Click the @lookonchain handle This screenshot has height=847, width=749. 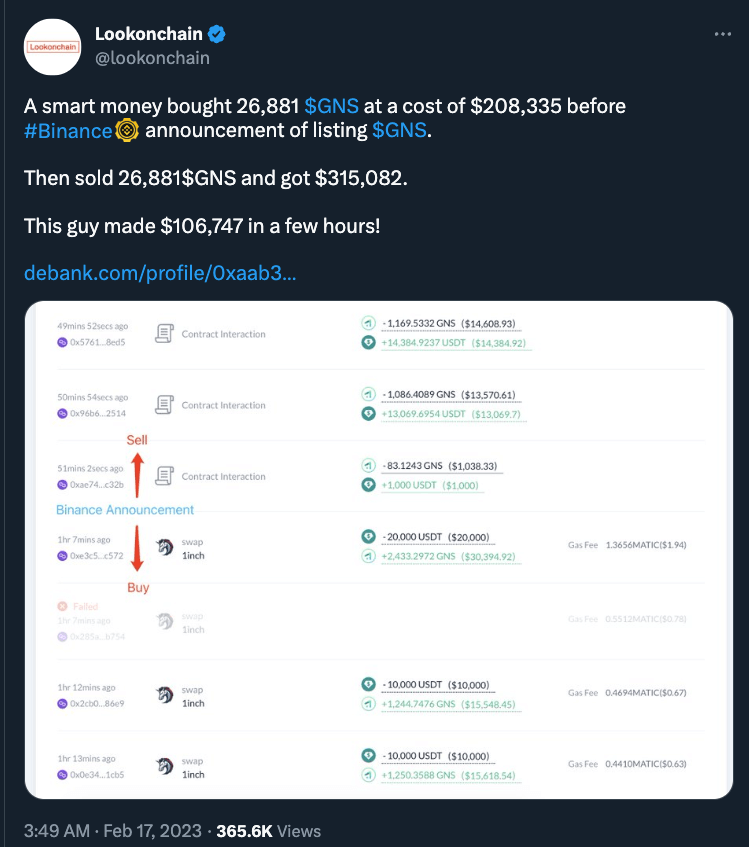(x=152, y=58)
